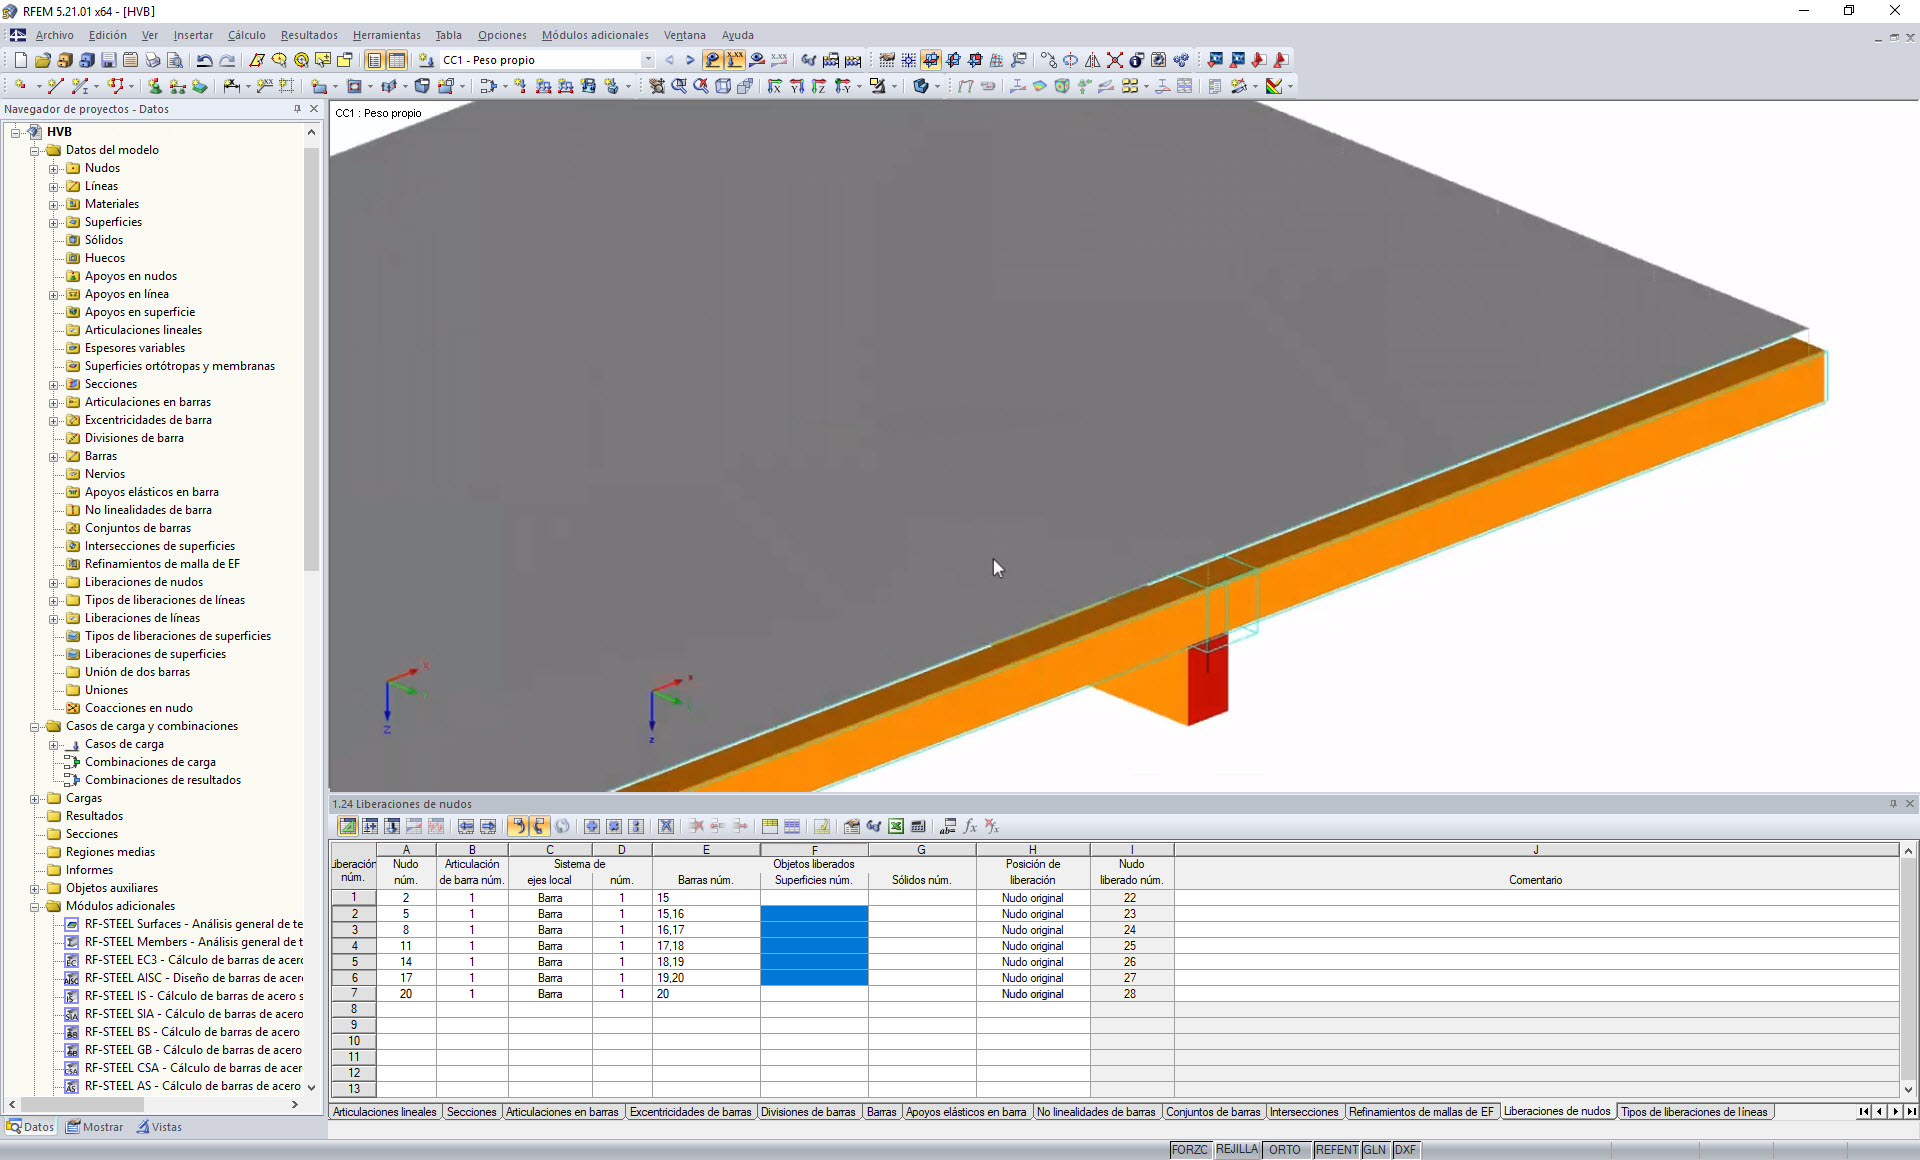Click the Save icon in the toolbar
The height and width of the screenshot is (1160, 1920).
pyautogui.click(x=108, y=60)
